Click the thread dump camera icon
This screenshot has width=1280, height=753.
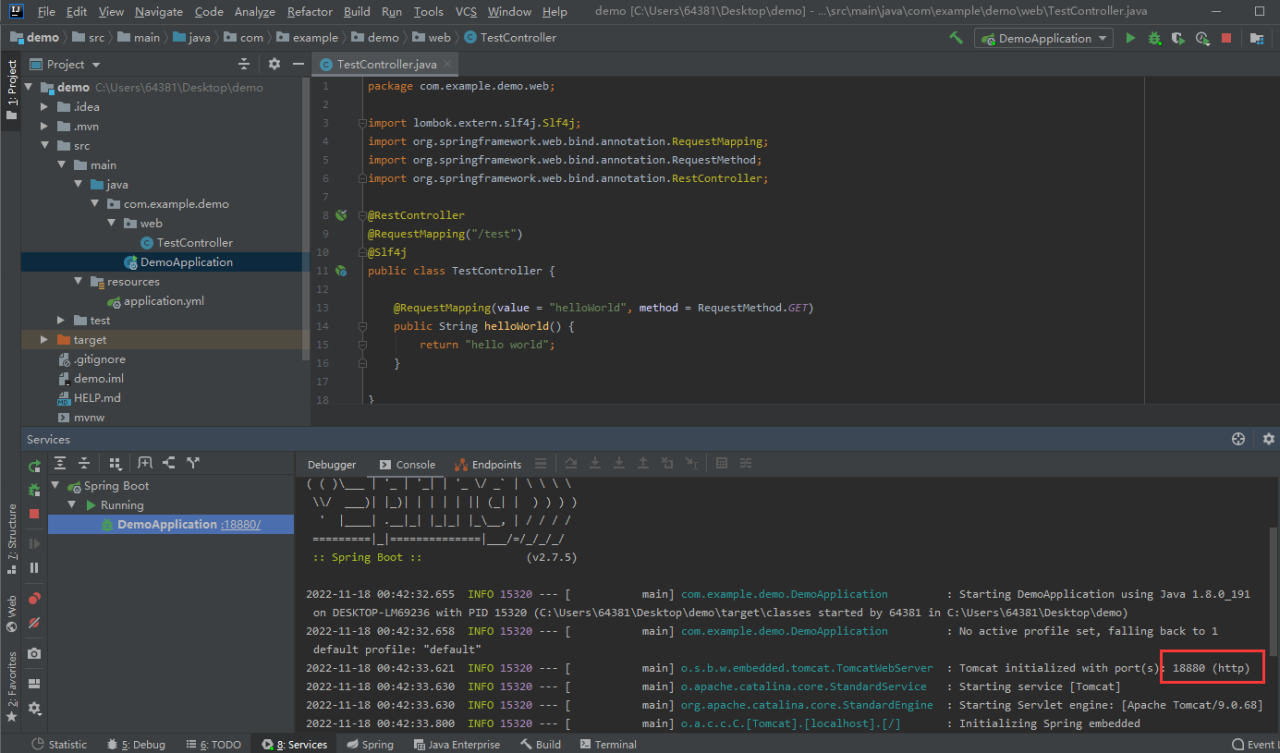pyautogui.click(x=34, y=653)
